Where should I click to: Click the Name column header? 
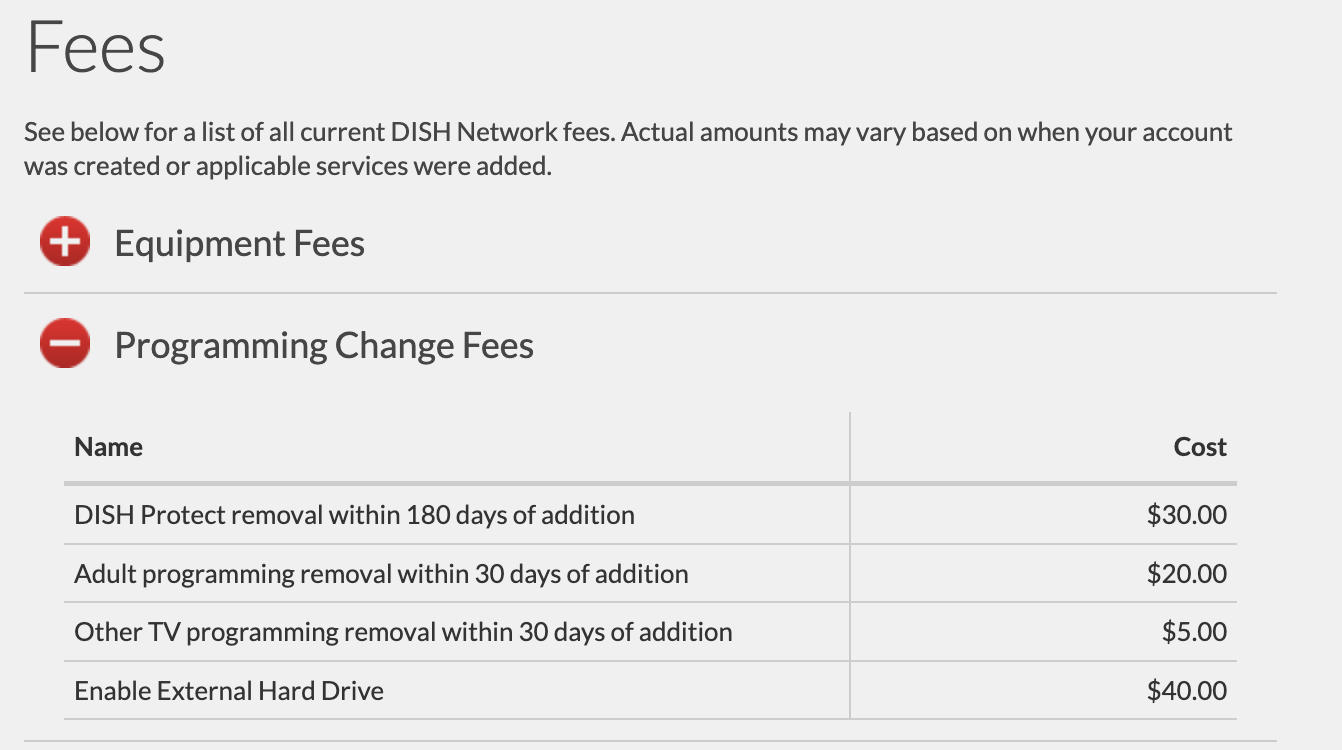pos(109,447)
